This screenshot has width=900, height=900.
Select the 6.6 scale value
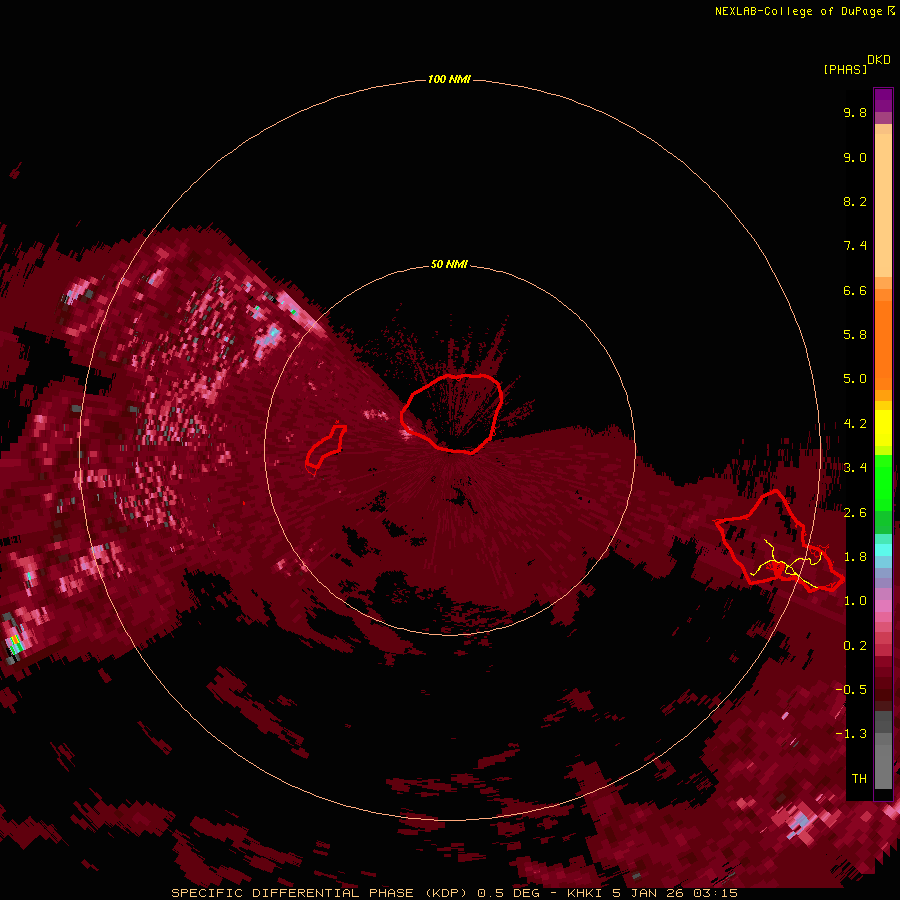(855, 290)
